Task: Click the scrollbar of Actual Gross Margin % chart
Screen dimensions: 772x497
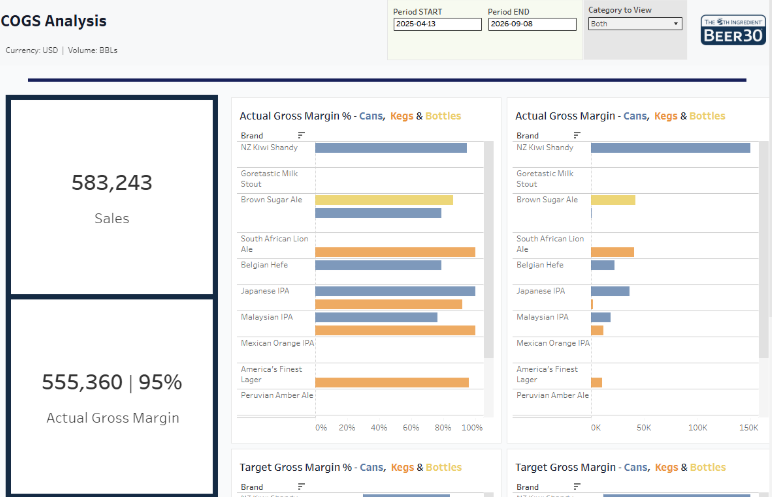Action: pos(488,250)
